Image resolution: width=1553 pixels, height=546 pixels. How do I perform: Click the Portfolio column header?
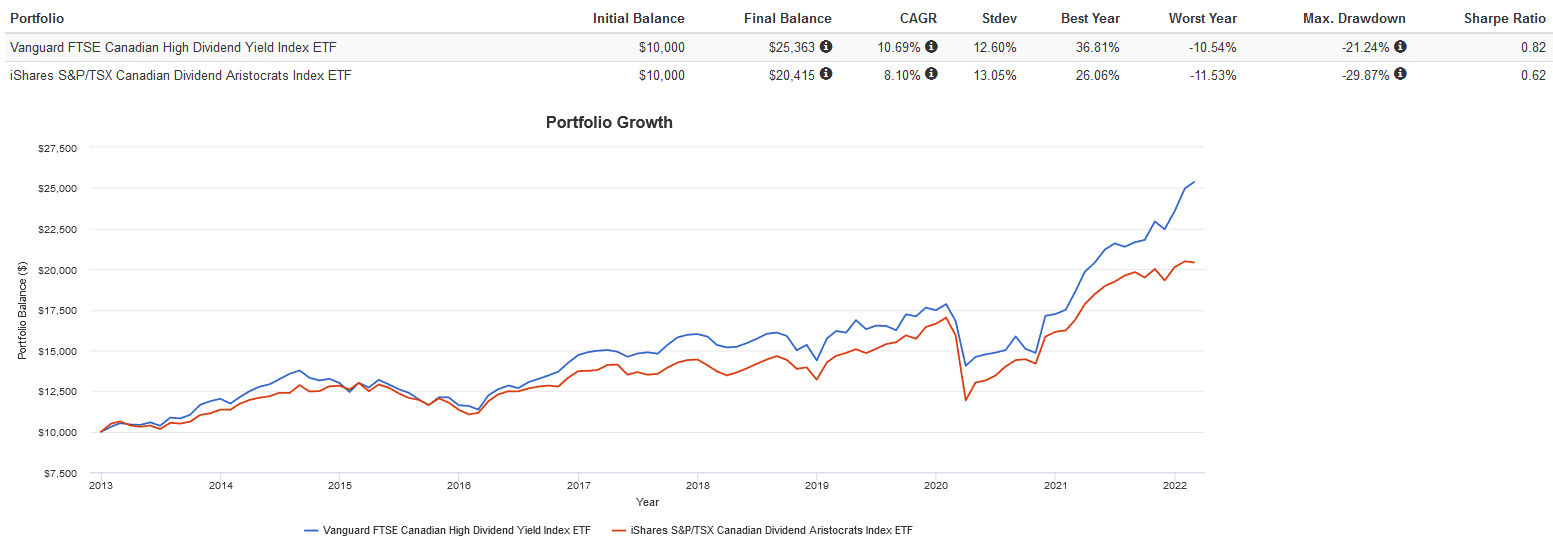pyautogui.click(x=37, y=18)
